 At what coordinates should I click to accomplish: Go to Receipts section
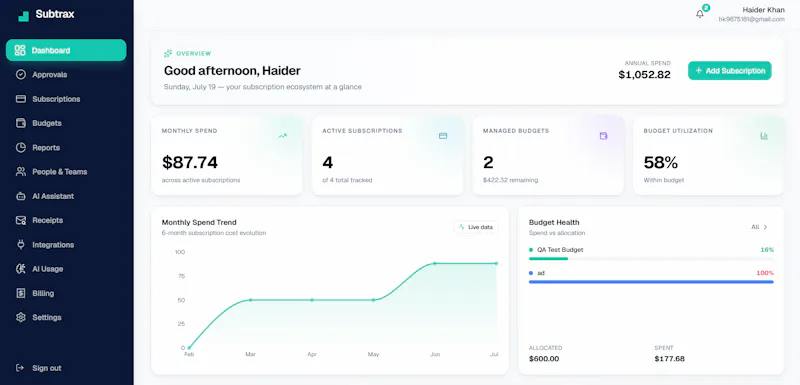pos(66,220)
